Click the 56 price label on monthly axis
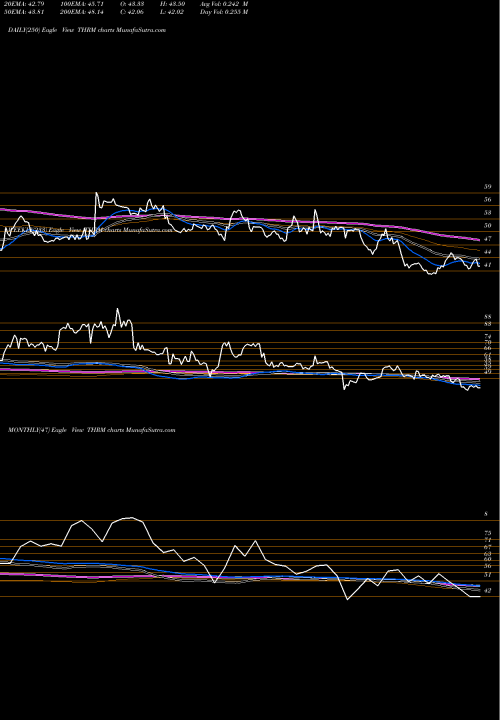The image size is (500, 720). (488, 566)
